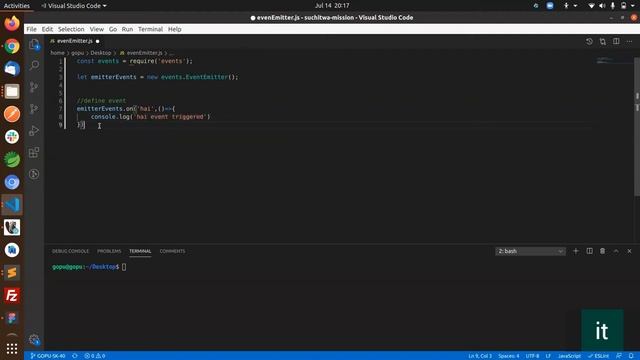This screenshot has width=640, height=360.
Task: Split the terminal panel
Action: pyautogui.click(x=589, y=251)
